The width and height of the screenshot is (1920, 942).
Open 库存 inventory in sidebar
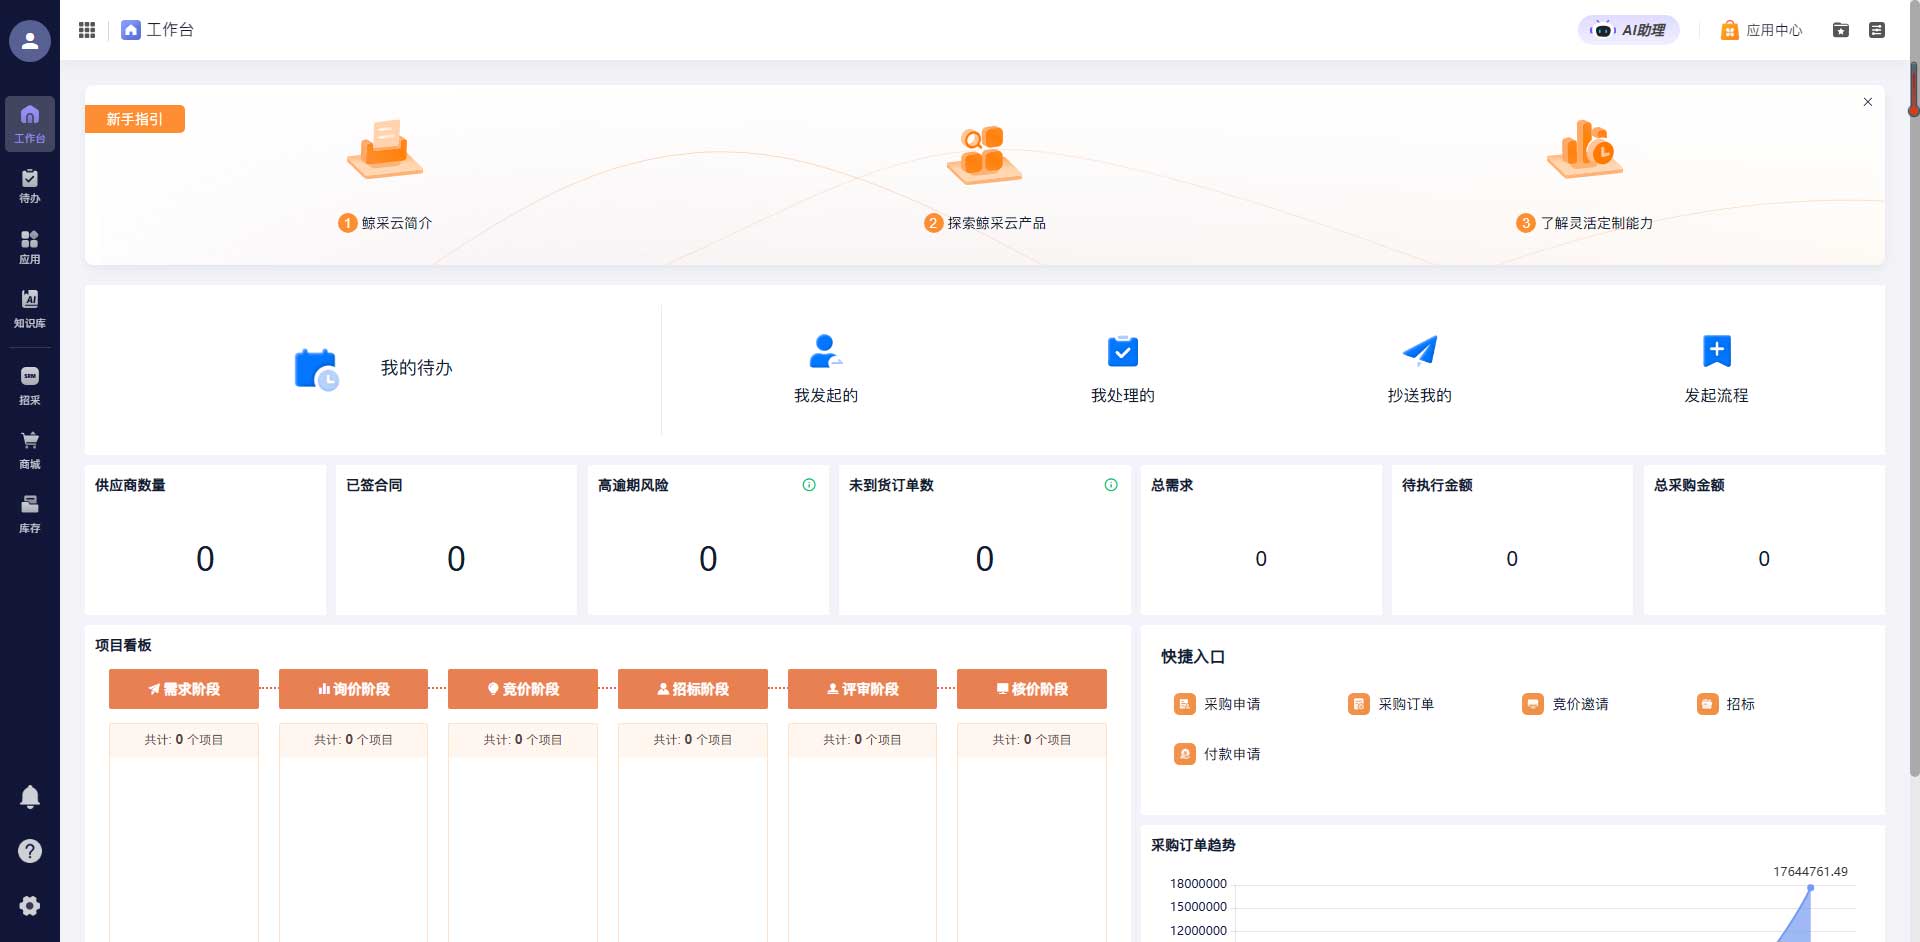pos(30,513)
